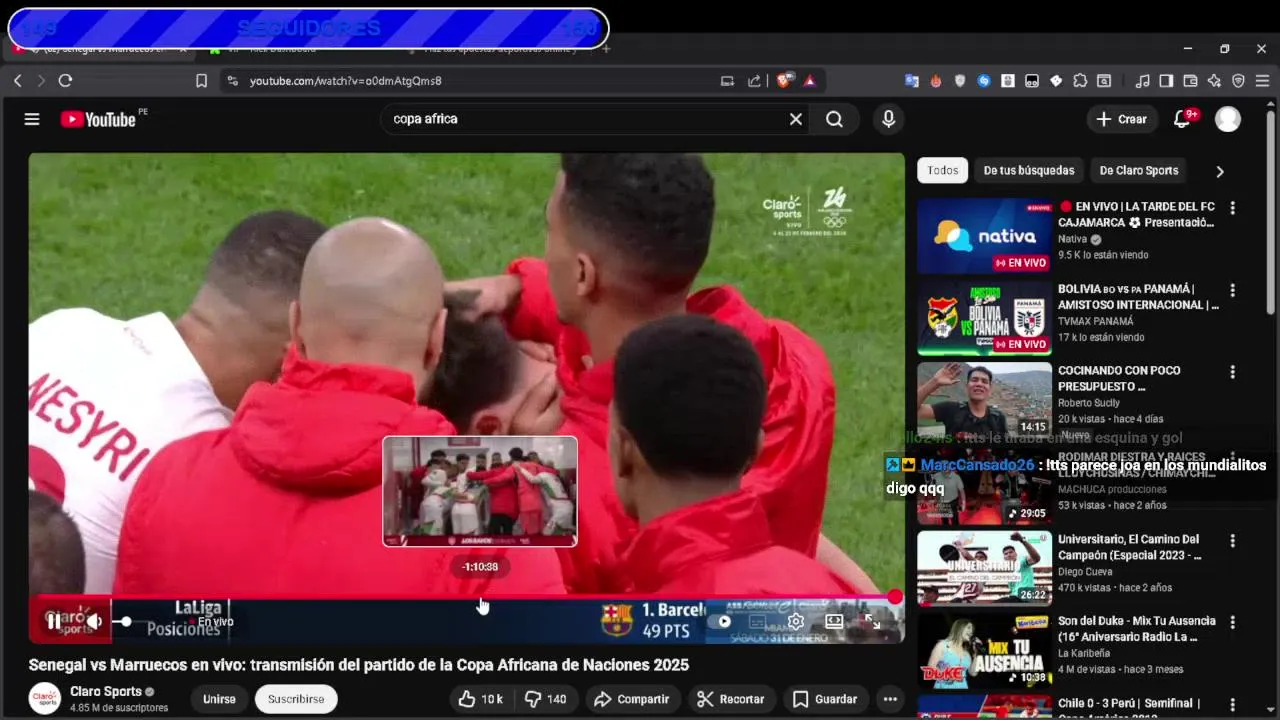Open the Leo AI sparkle icon

coord(1214,81)
